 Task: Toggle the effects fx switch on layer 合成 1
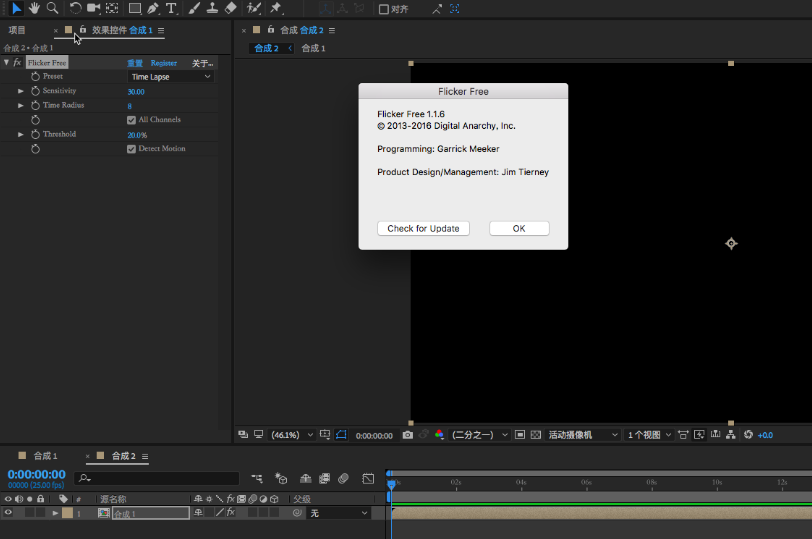point(231,512)
